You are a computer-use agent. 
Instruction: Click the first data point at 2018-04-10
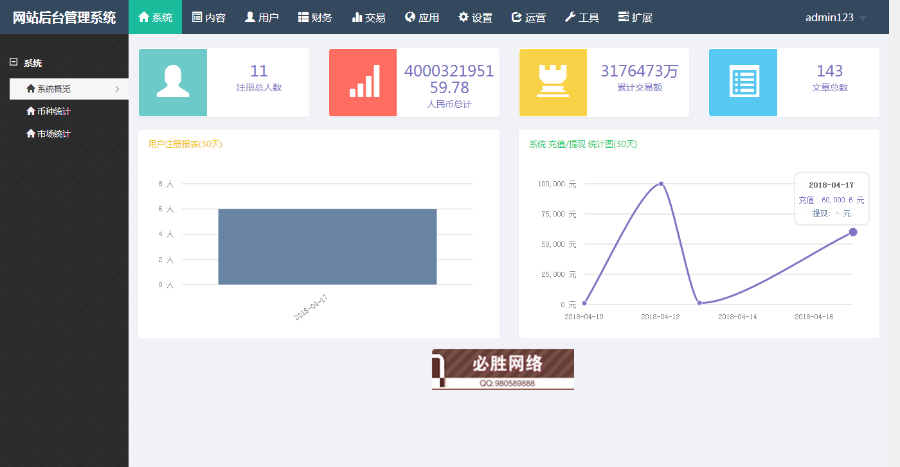pos(584,303)
